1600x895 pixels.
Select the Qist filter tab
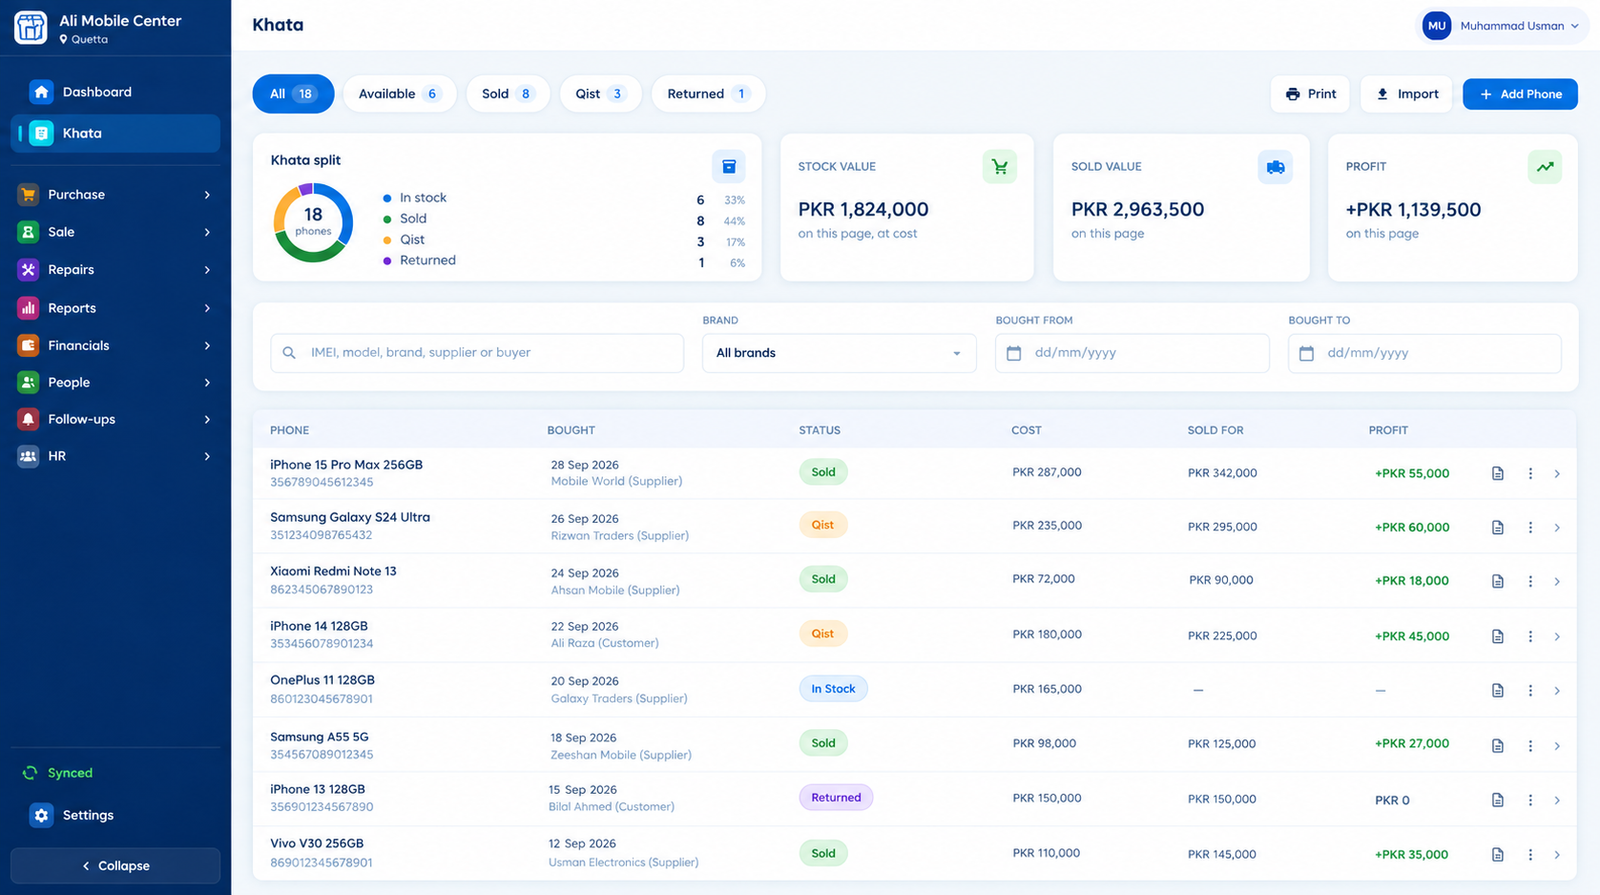[x=600, y=94]
